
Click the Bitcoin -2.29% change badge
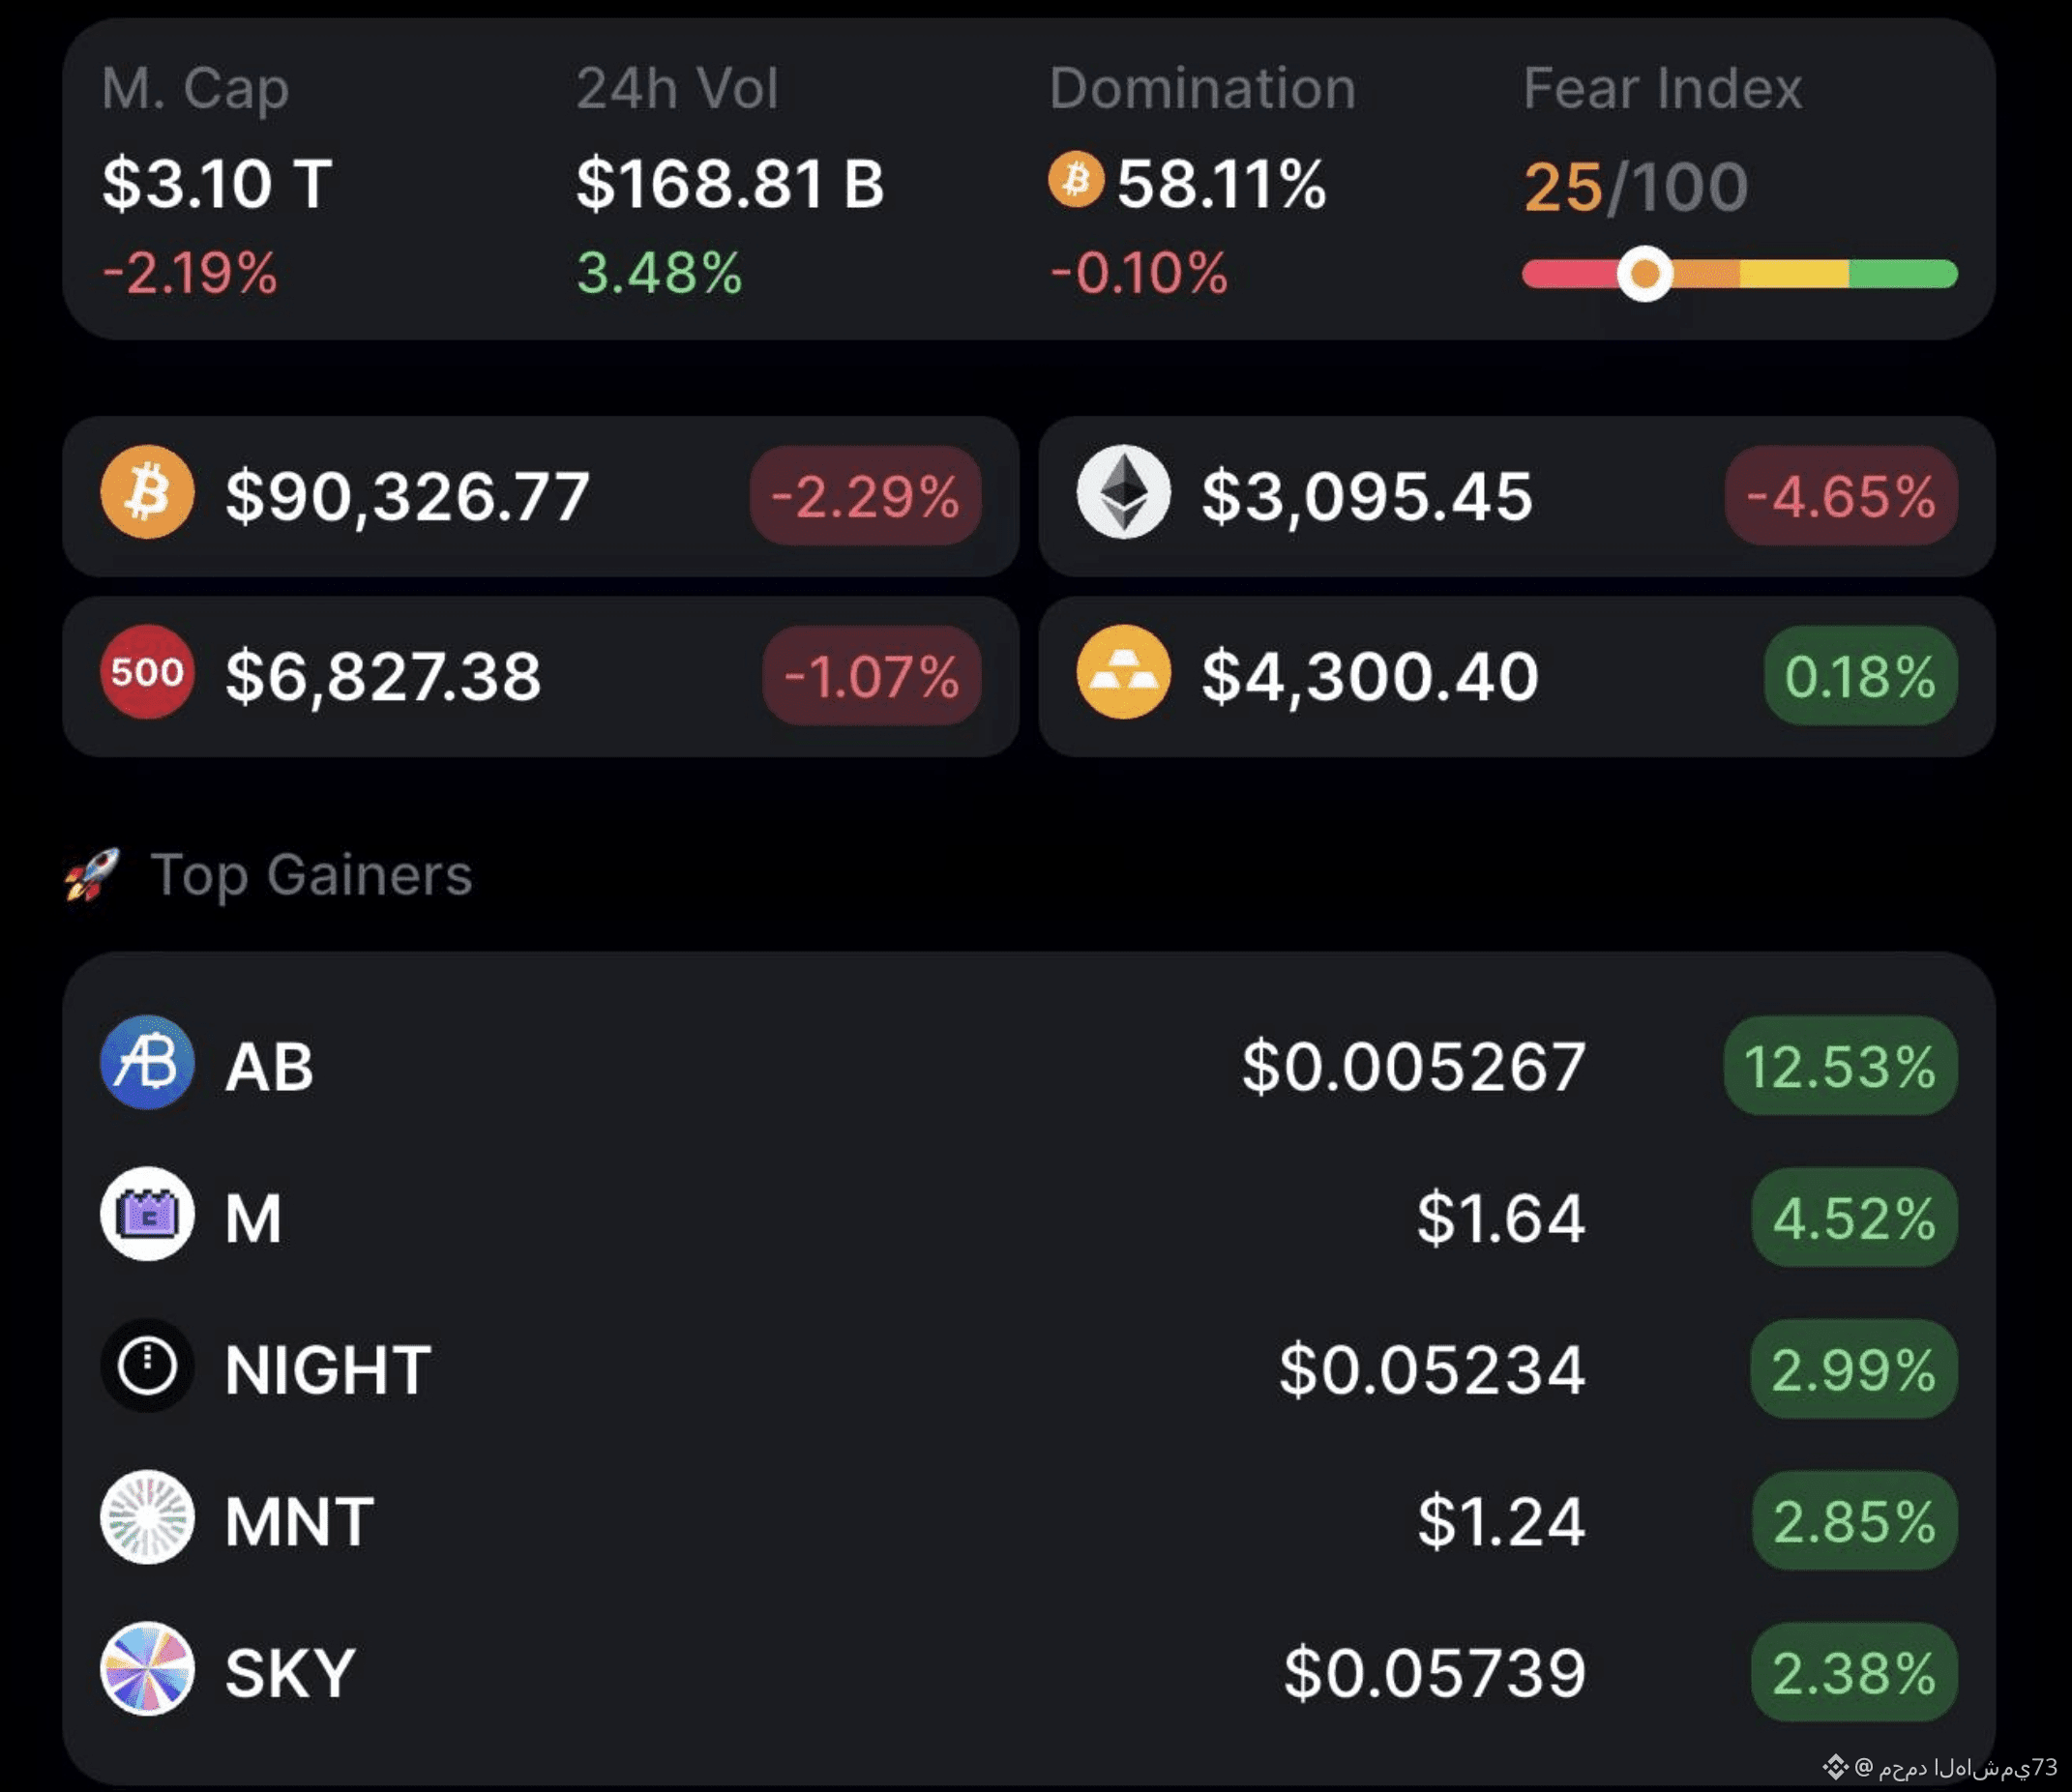[x=865, y=496]
